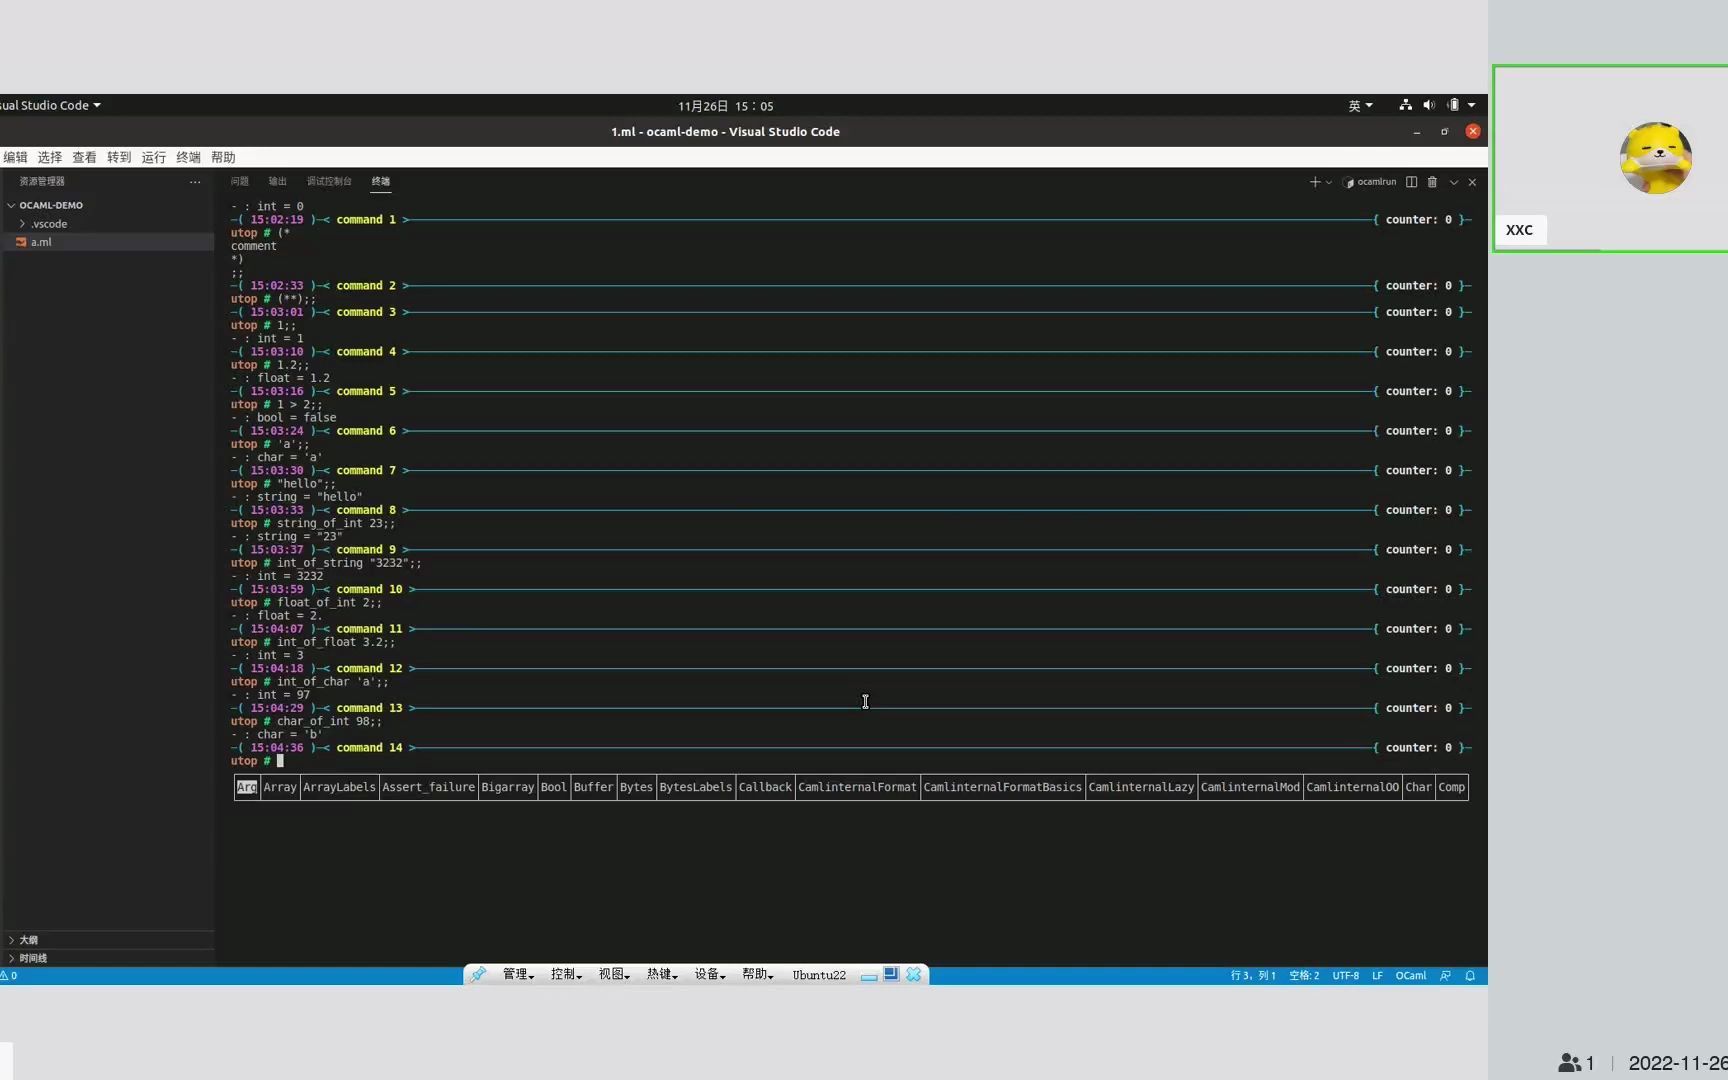The image size is (1728, 1080).
Task: Open the system menu arrow in top bar
Action: 1471,105
